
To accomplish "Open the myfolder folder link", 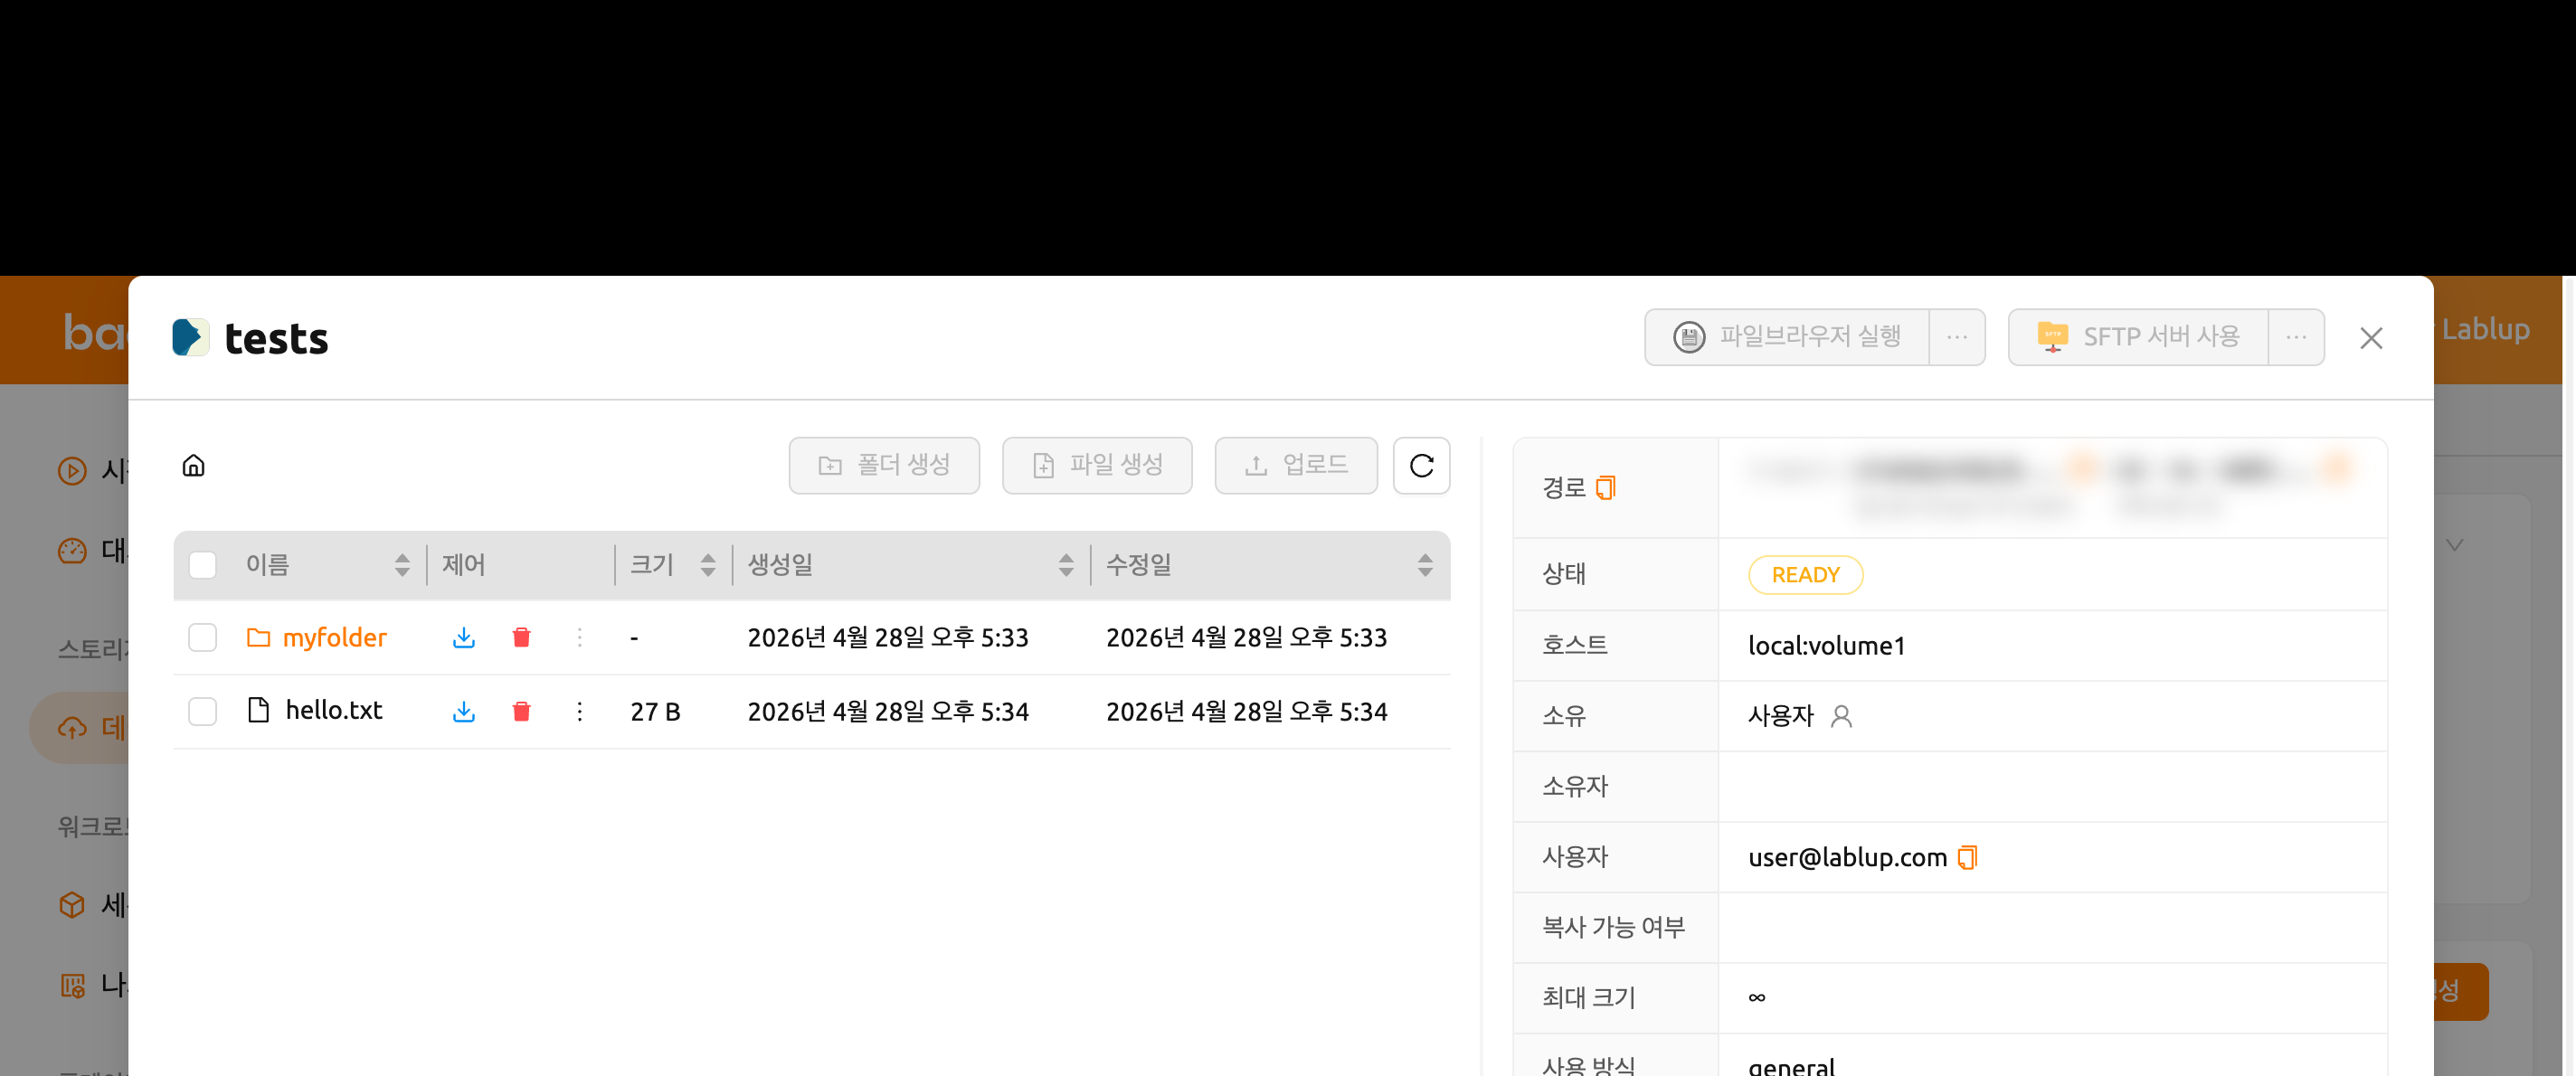I will 334,637.
